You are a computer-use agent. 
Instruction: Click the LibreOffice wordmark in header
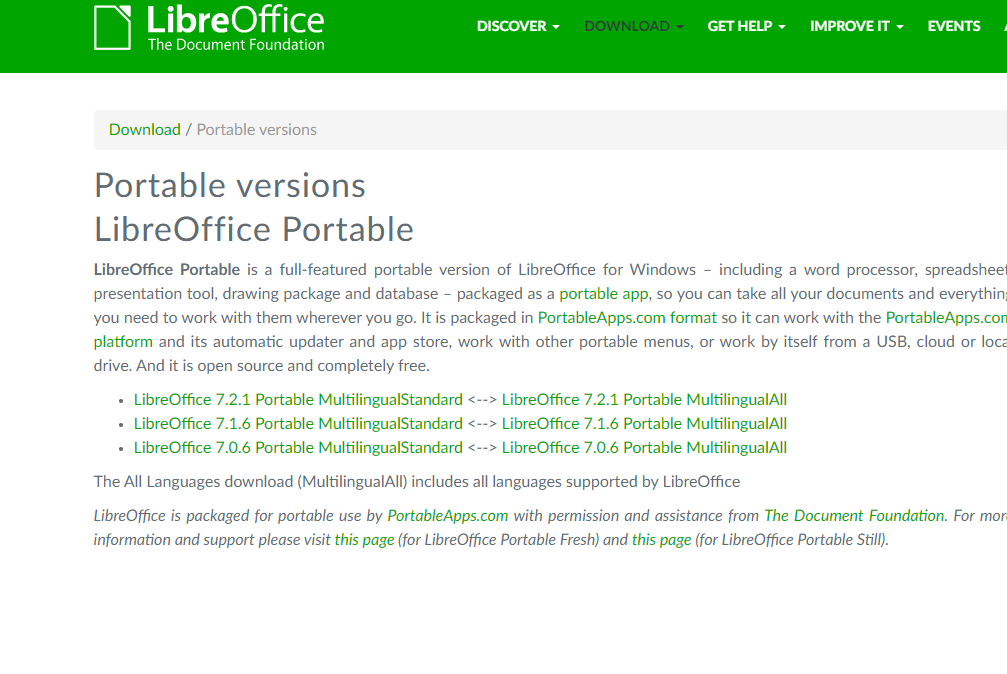coord(235,20)
